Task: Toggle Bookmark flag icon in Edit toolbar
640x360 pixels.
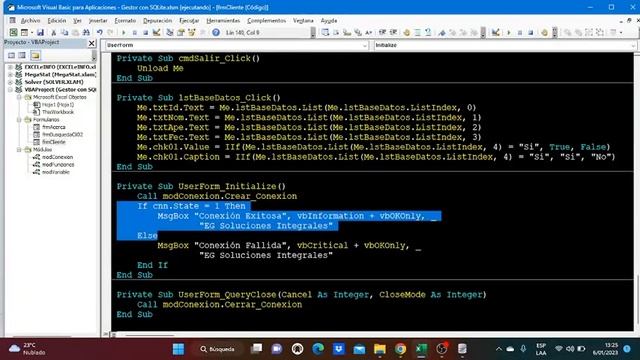Action: pos(442,32)
